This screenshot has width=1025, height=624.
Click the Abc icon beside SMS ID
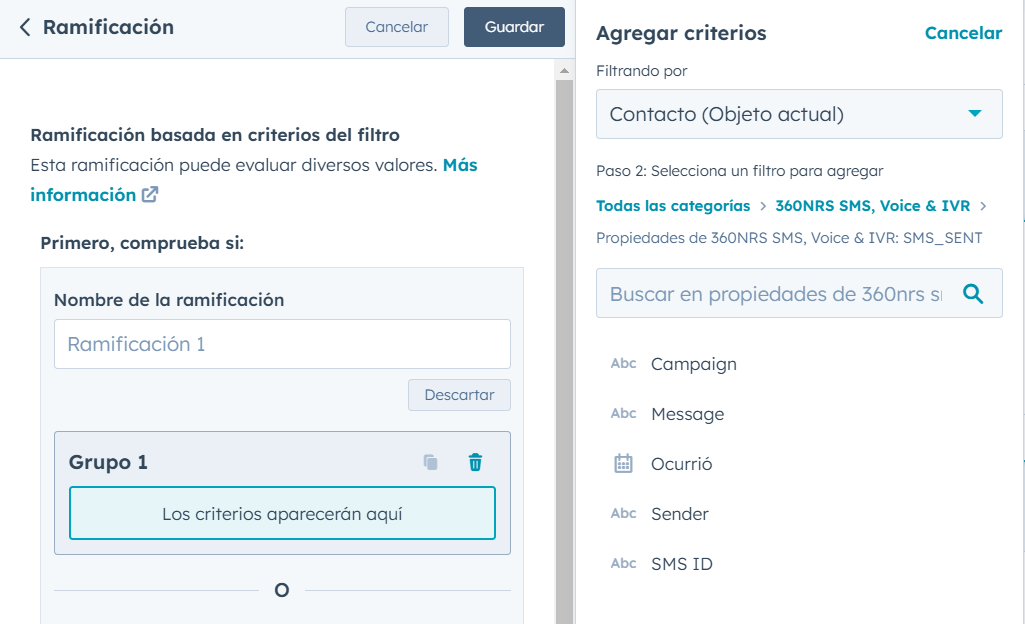[623, 564]
